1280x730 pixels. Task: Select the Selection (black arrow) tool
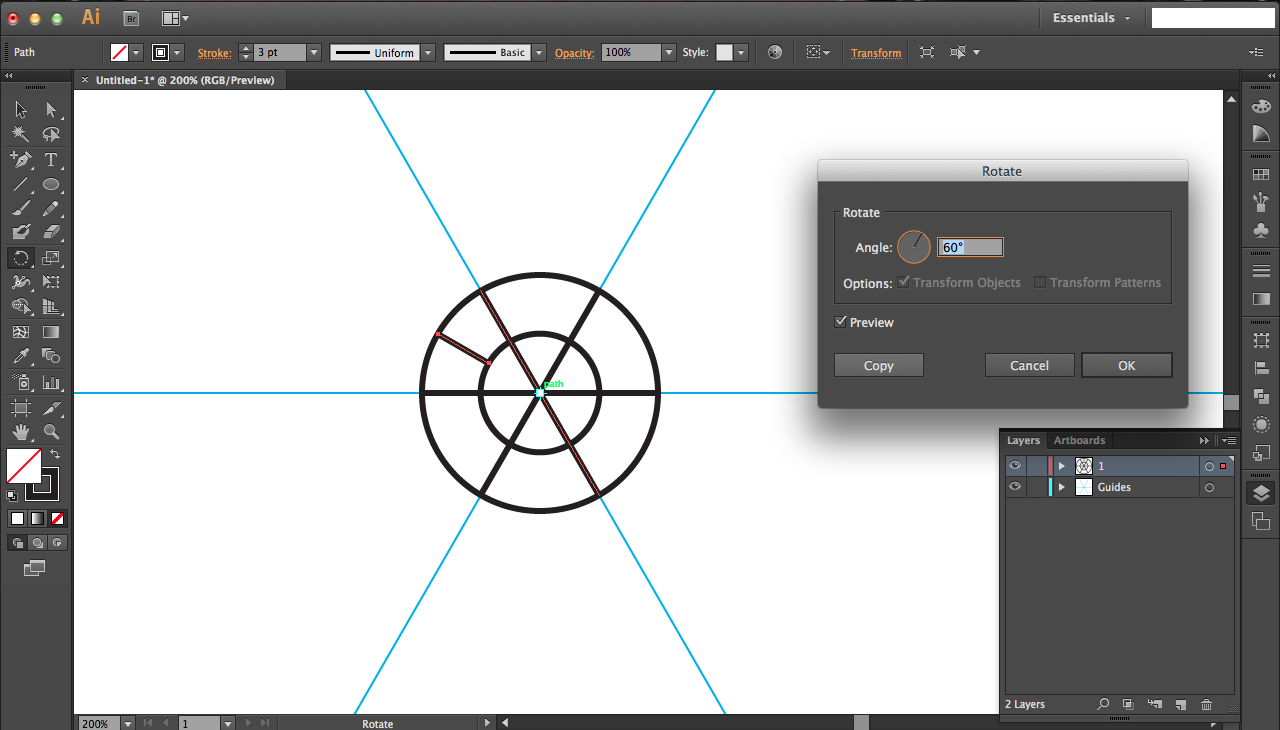tap(21, 110)
